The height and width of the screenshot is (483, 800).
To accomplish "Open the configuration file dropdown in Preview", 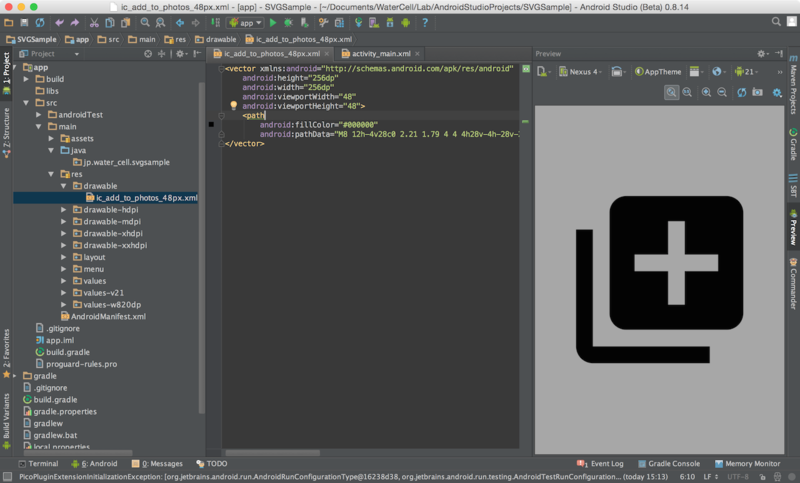I will [544, 72].
